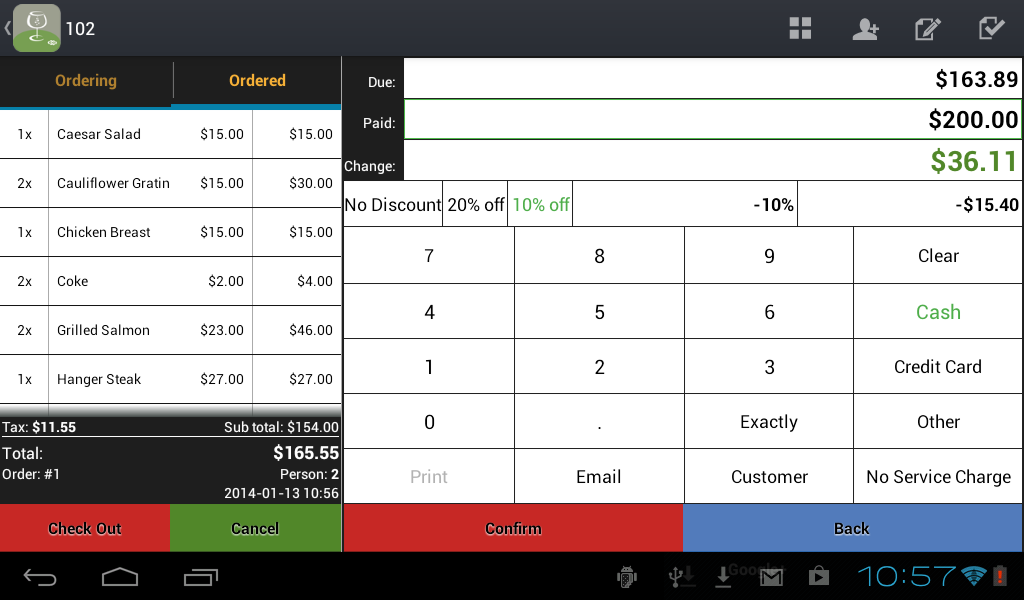Tap the decimal point key
1024x600 pixels.
coord(600,422)
